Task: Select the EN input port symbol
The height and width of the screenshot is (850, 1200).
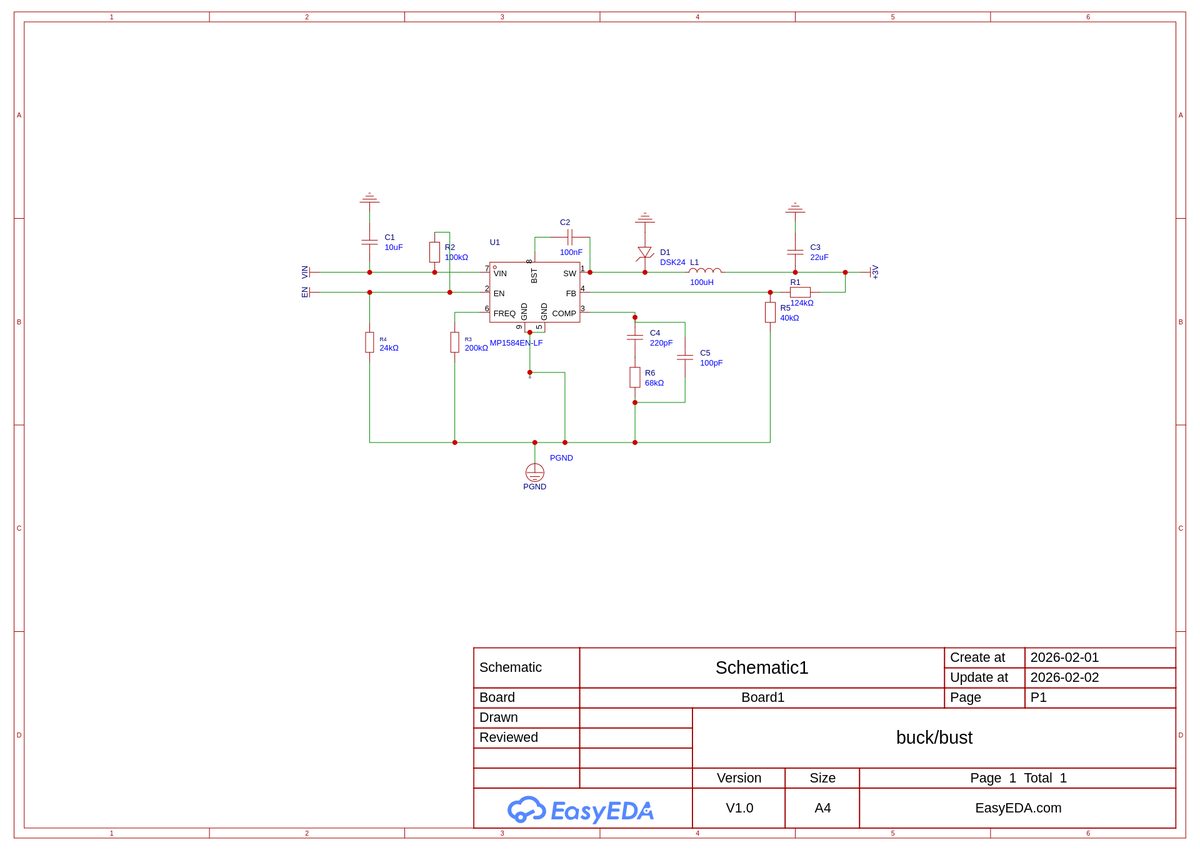Action: click(306, 292)
